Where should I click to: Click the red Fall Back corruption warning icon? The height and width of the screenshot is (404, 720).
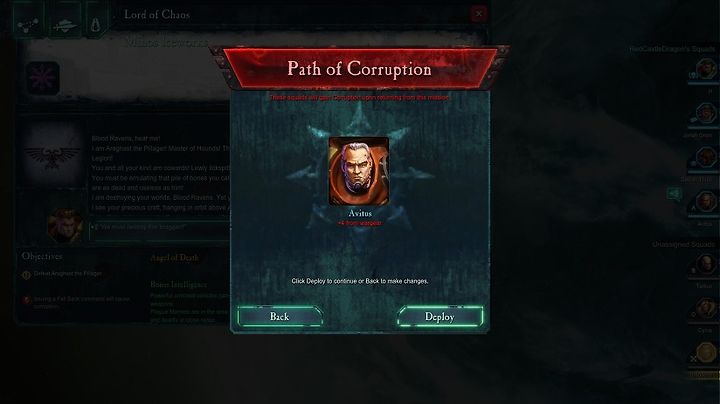coord(26,300)
